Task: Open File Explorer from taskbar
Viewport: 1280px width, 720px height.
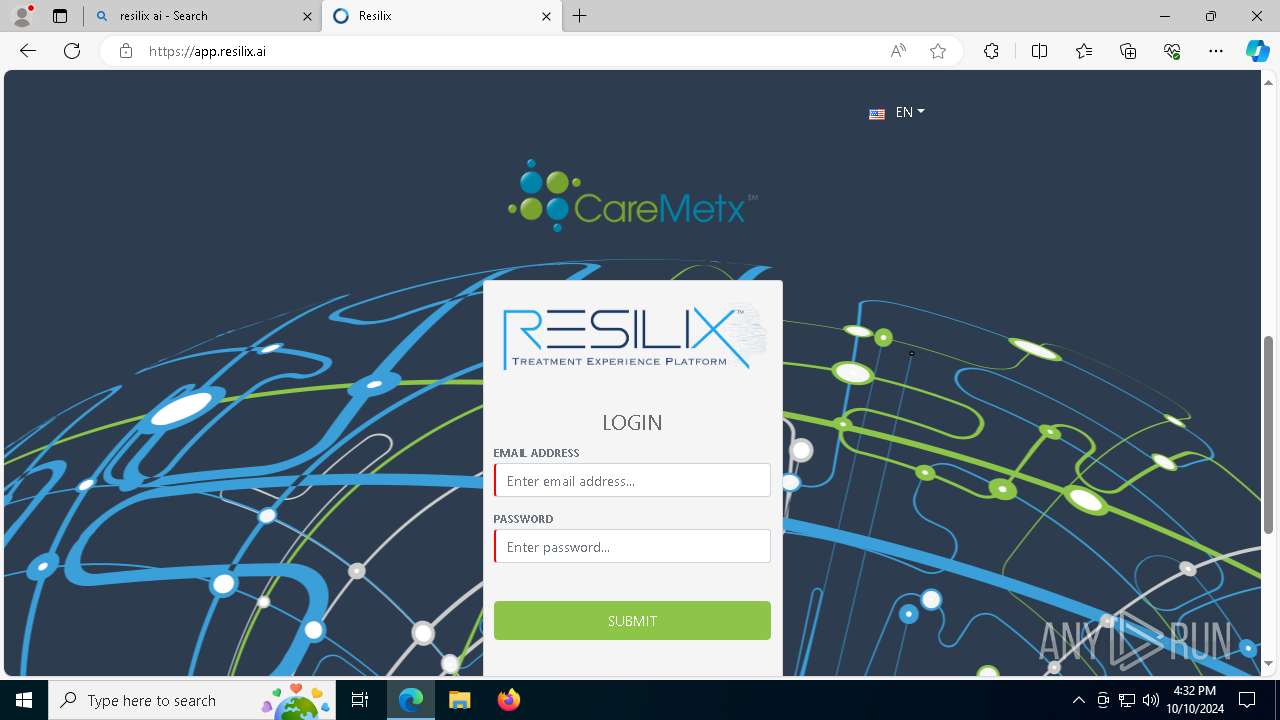Action: coord(459,700)
